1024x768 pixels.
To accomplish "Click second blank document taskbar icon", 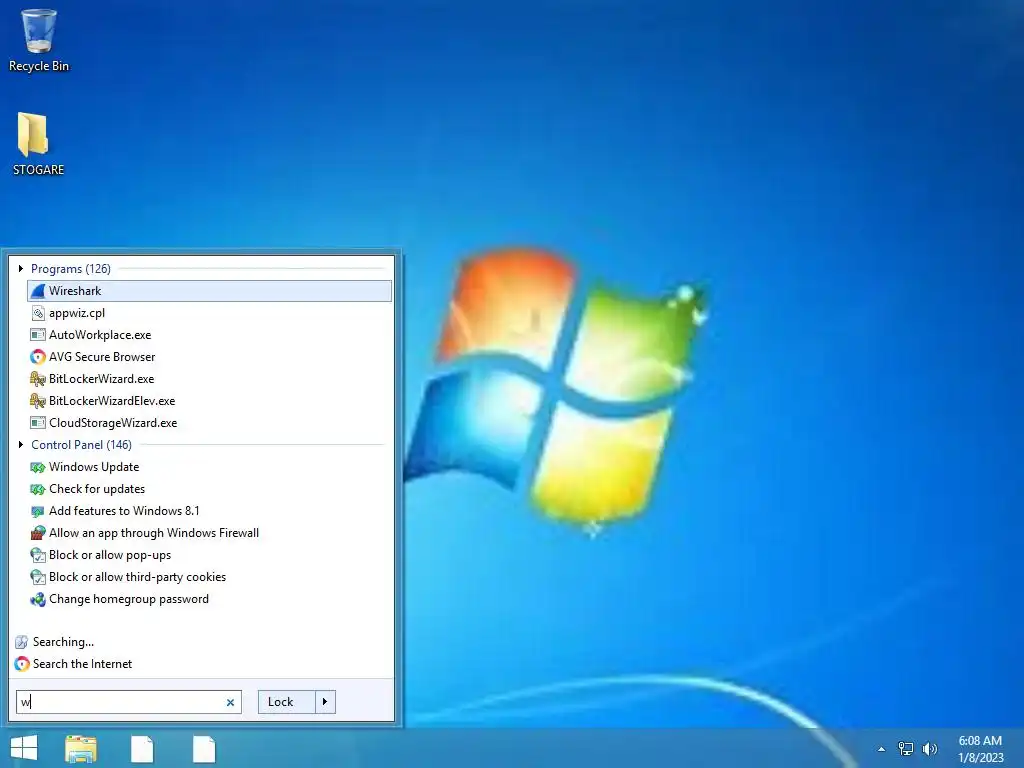I will [x=204, y=749].
